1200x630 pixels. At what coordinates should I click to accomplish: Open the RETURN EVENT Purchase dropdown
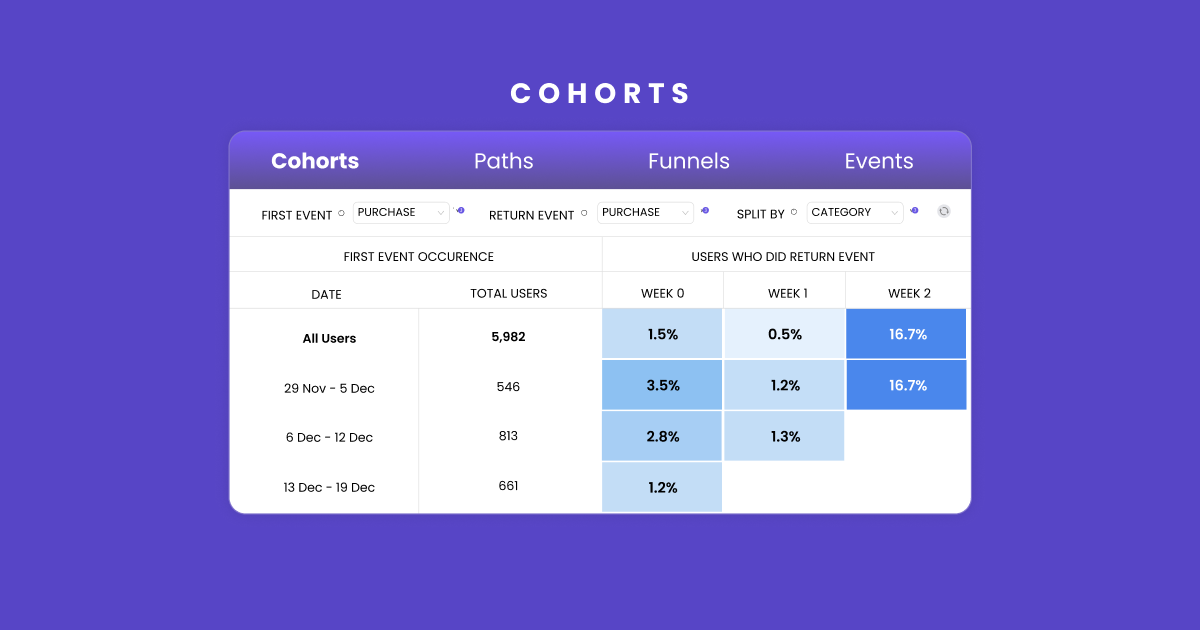pos(645,212)
